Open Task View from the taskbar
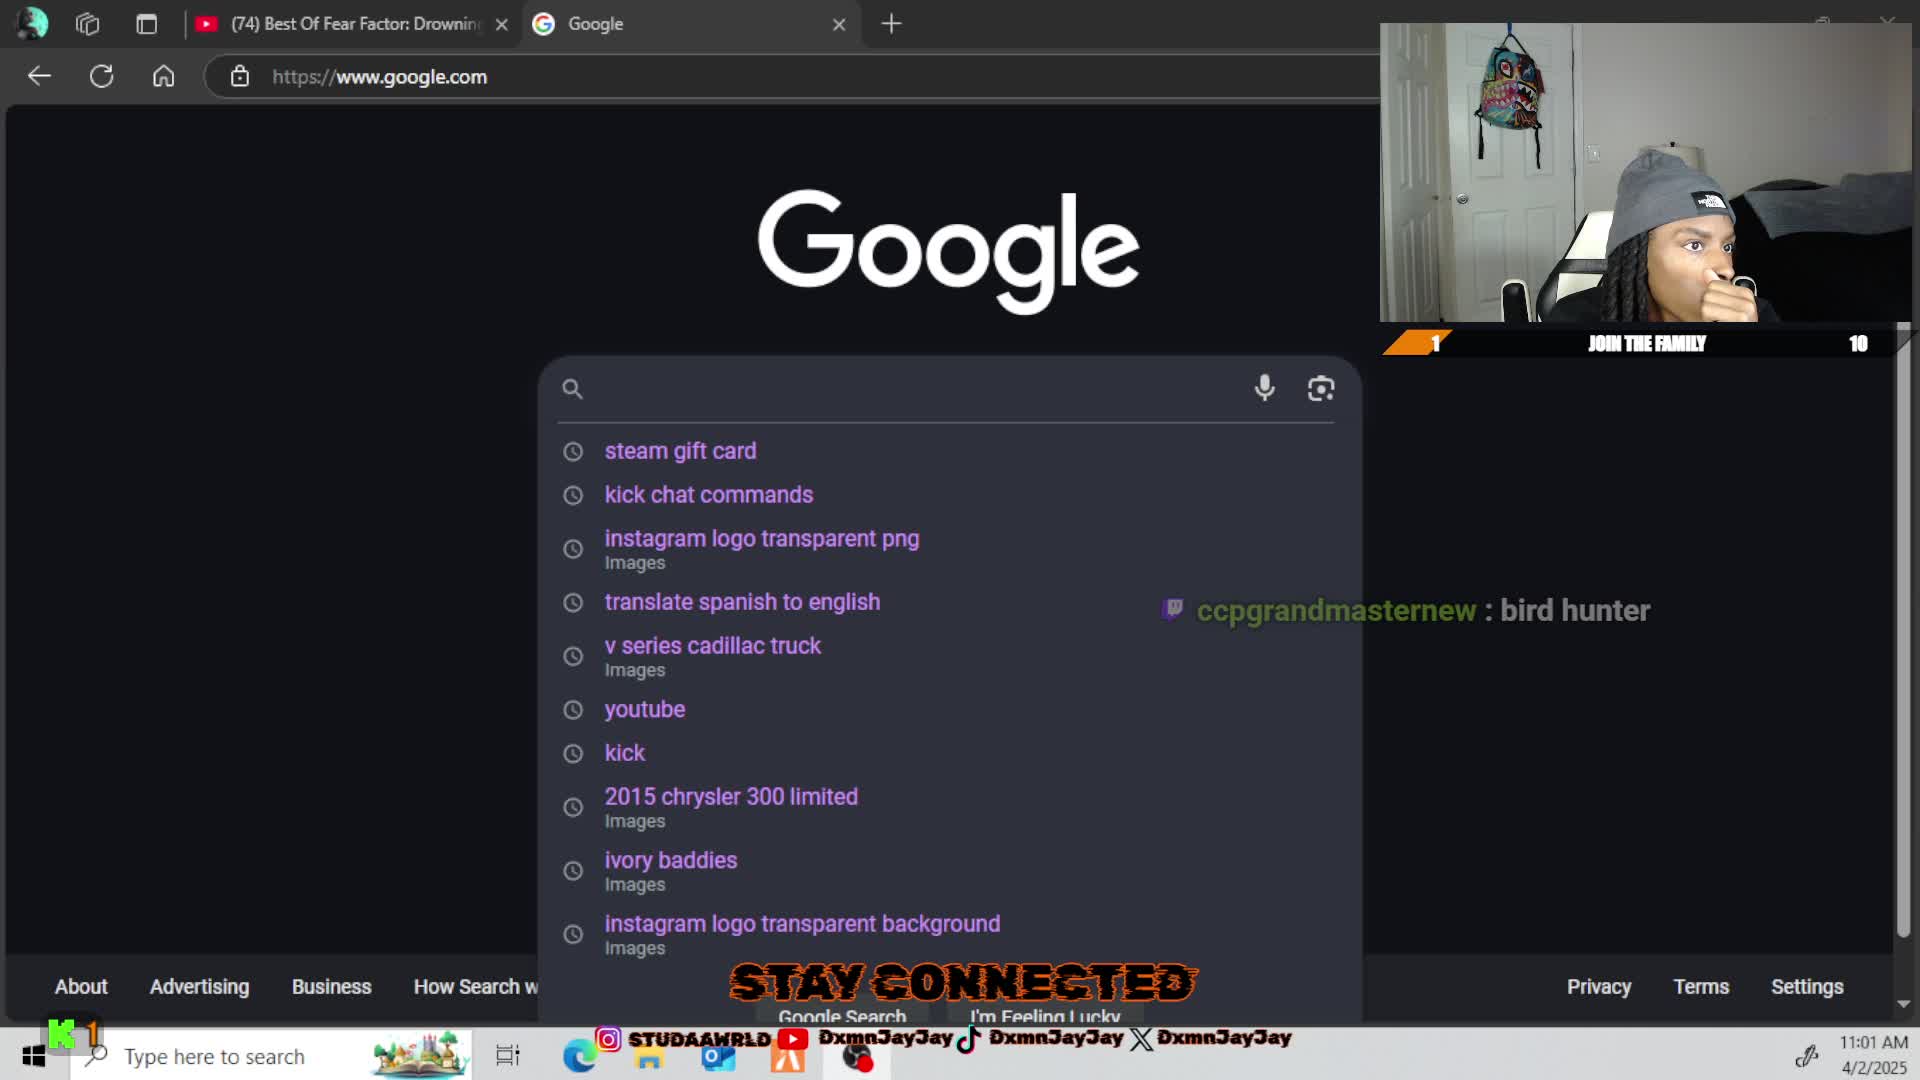 (x=508, y=1056)
